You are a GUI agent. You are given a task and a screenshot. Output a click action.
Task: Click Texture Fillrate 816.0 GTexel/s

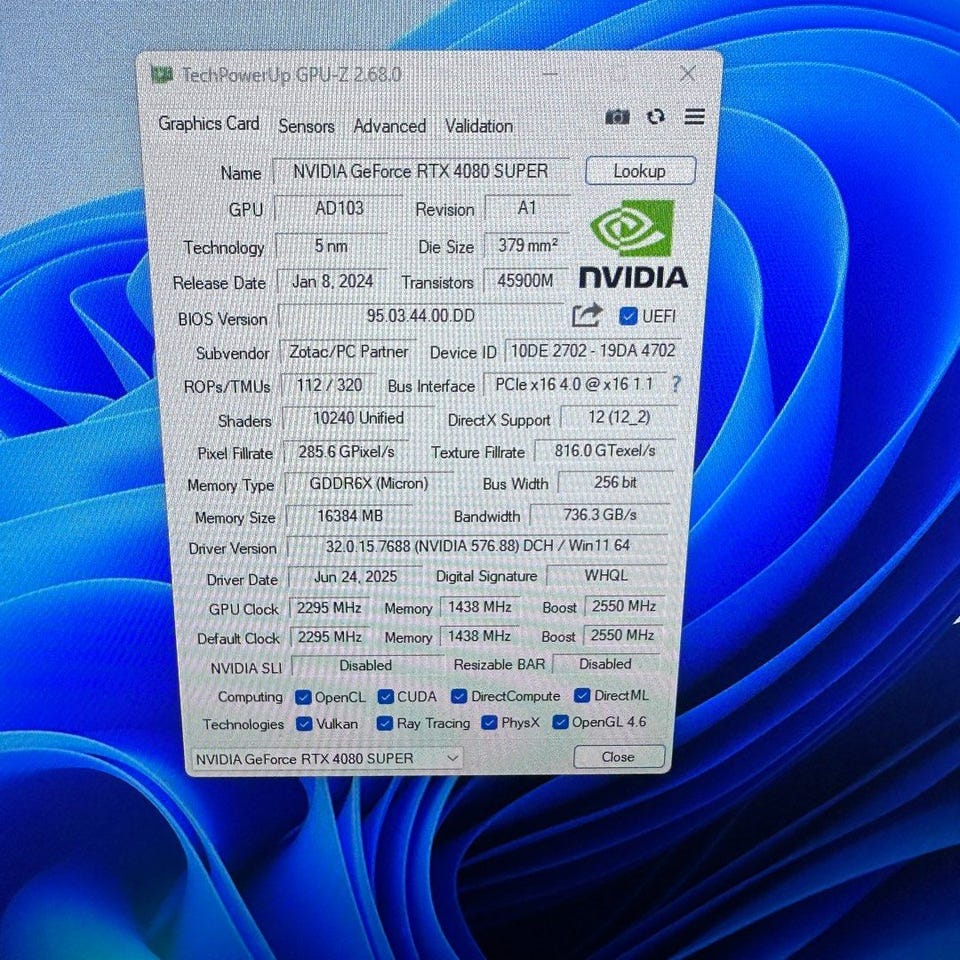[x=605, y=451]
